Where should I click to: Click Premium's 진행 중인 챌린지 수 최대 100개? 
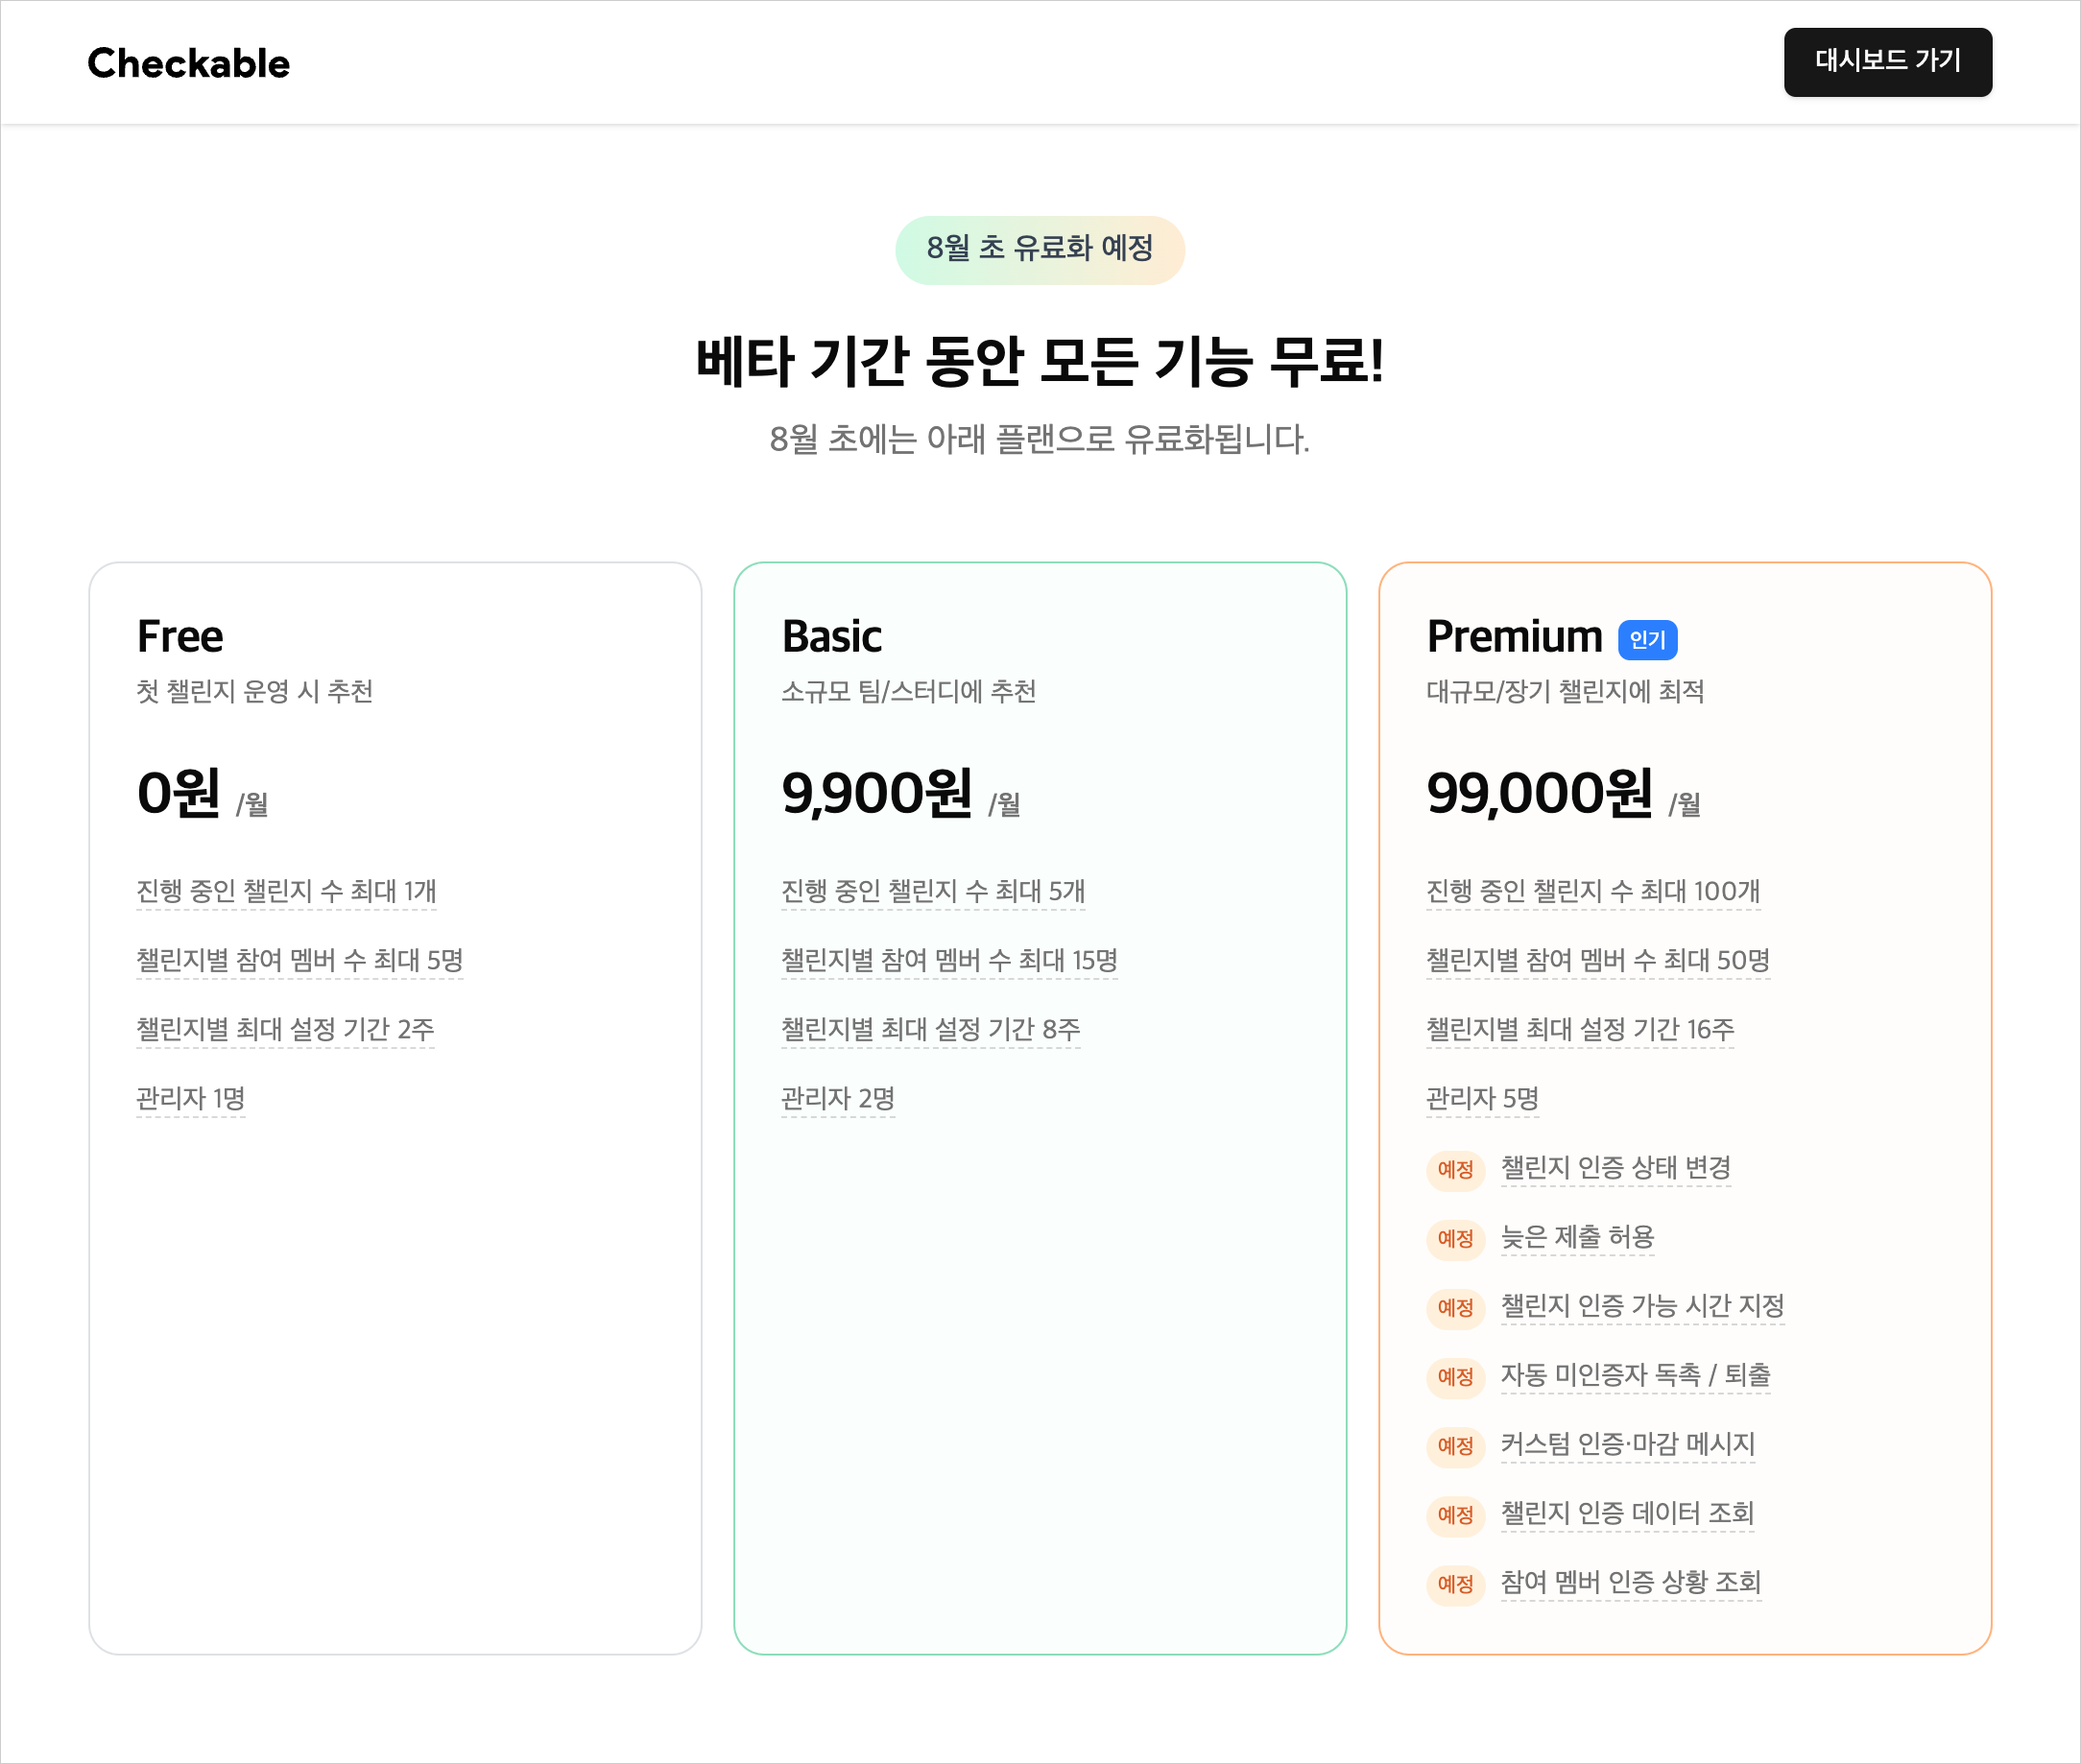[x=1593, y=891]
